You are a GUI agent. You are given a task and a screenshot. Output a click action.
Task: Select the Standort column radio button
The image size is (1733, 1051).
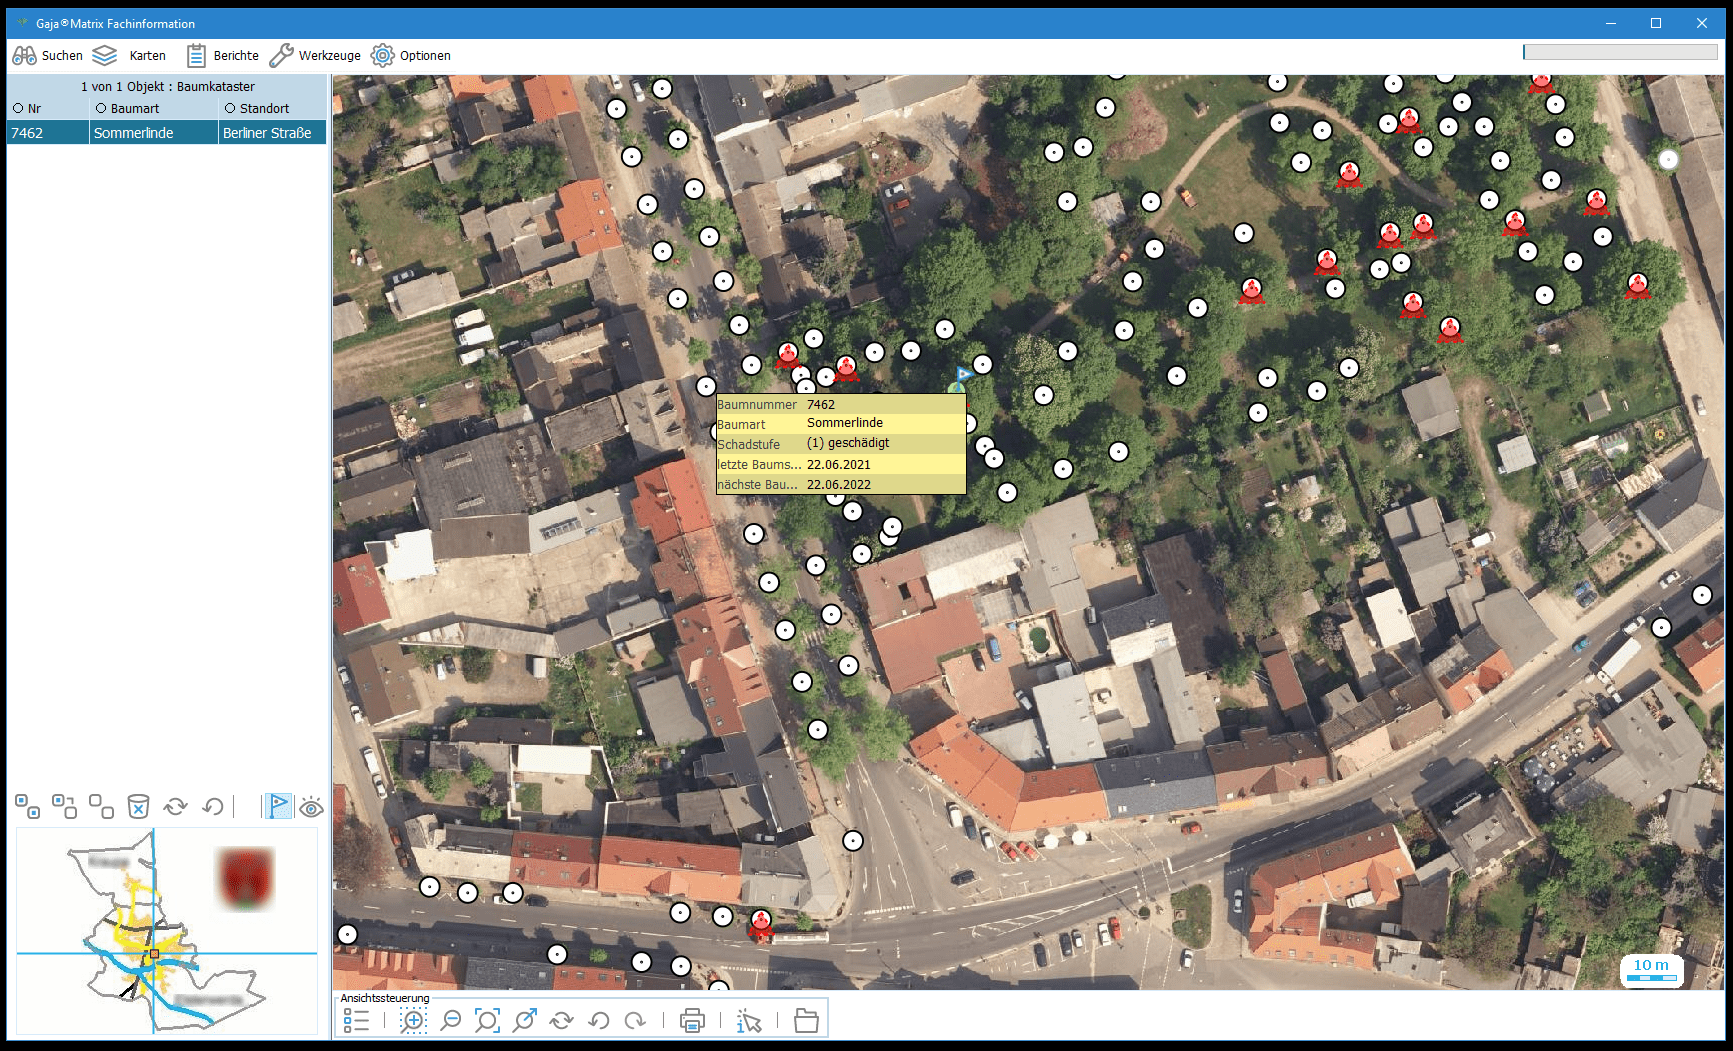230,108
